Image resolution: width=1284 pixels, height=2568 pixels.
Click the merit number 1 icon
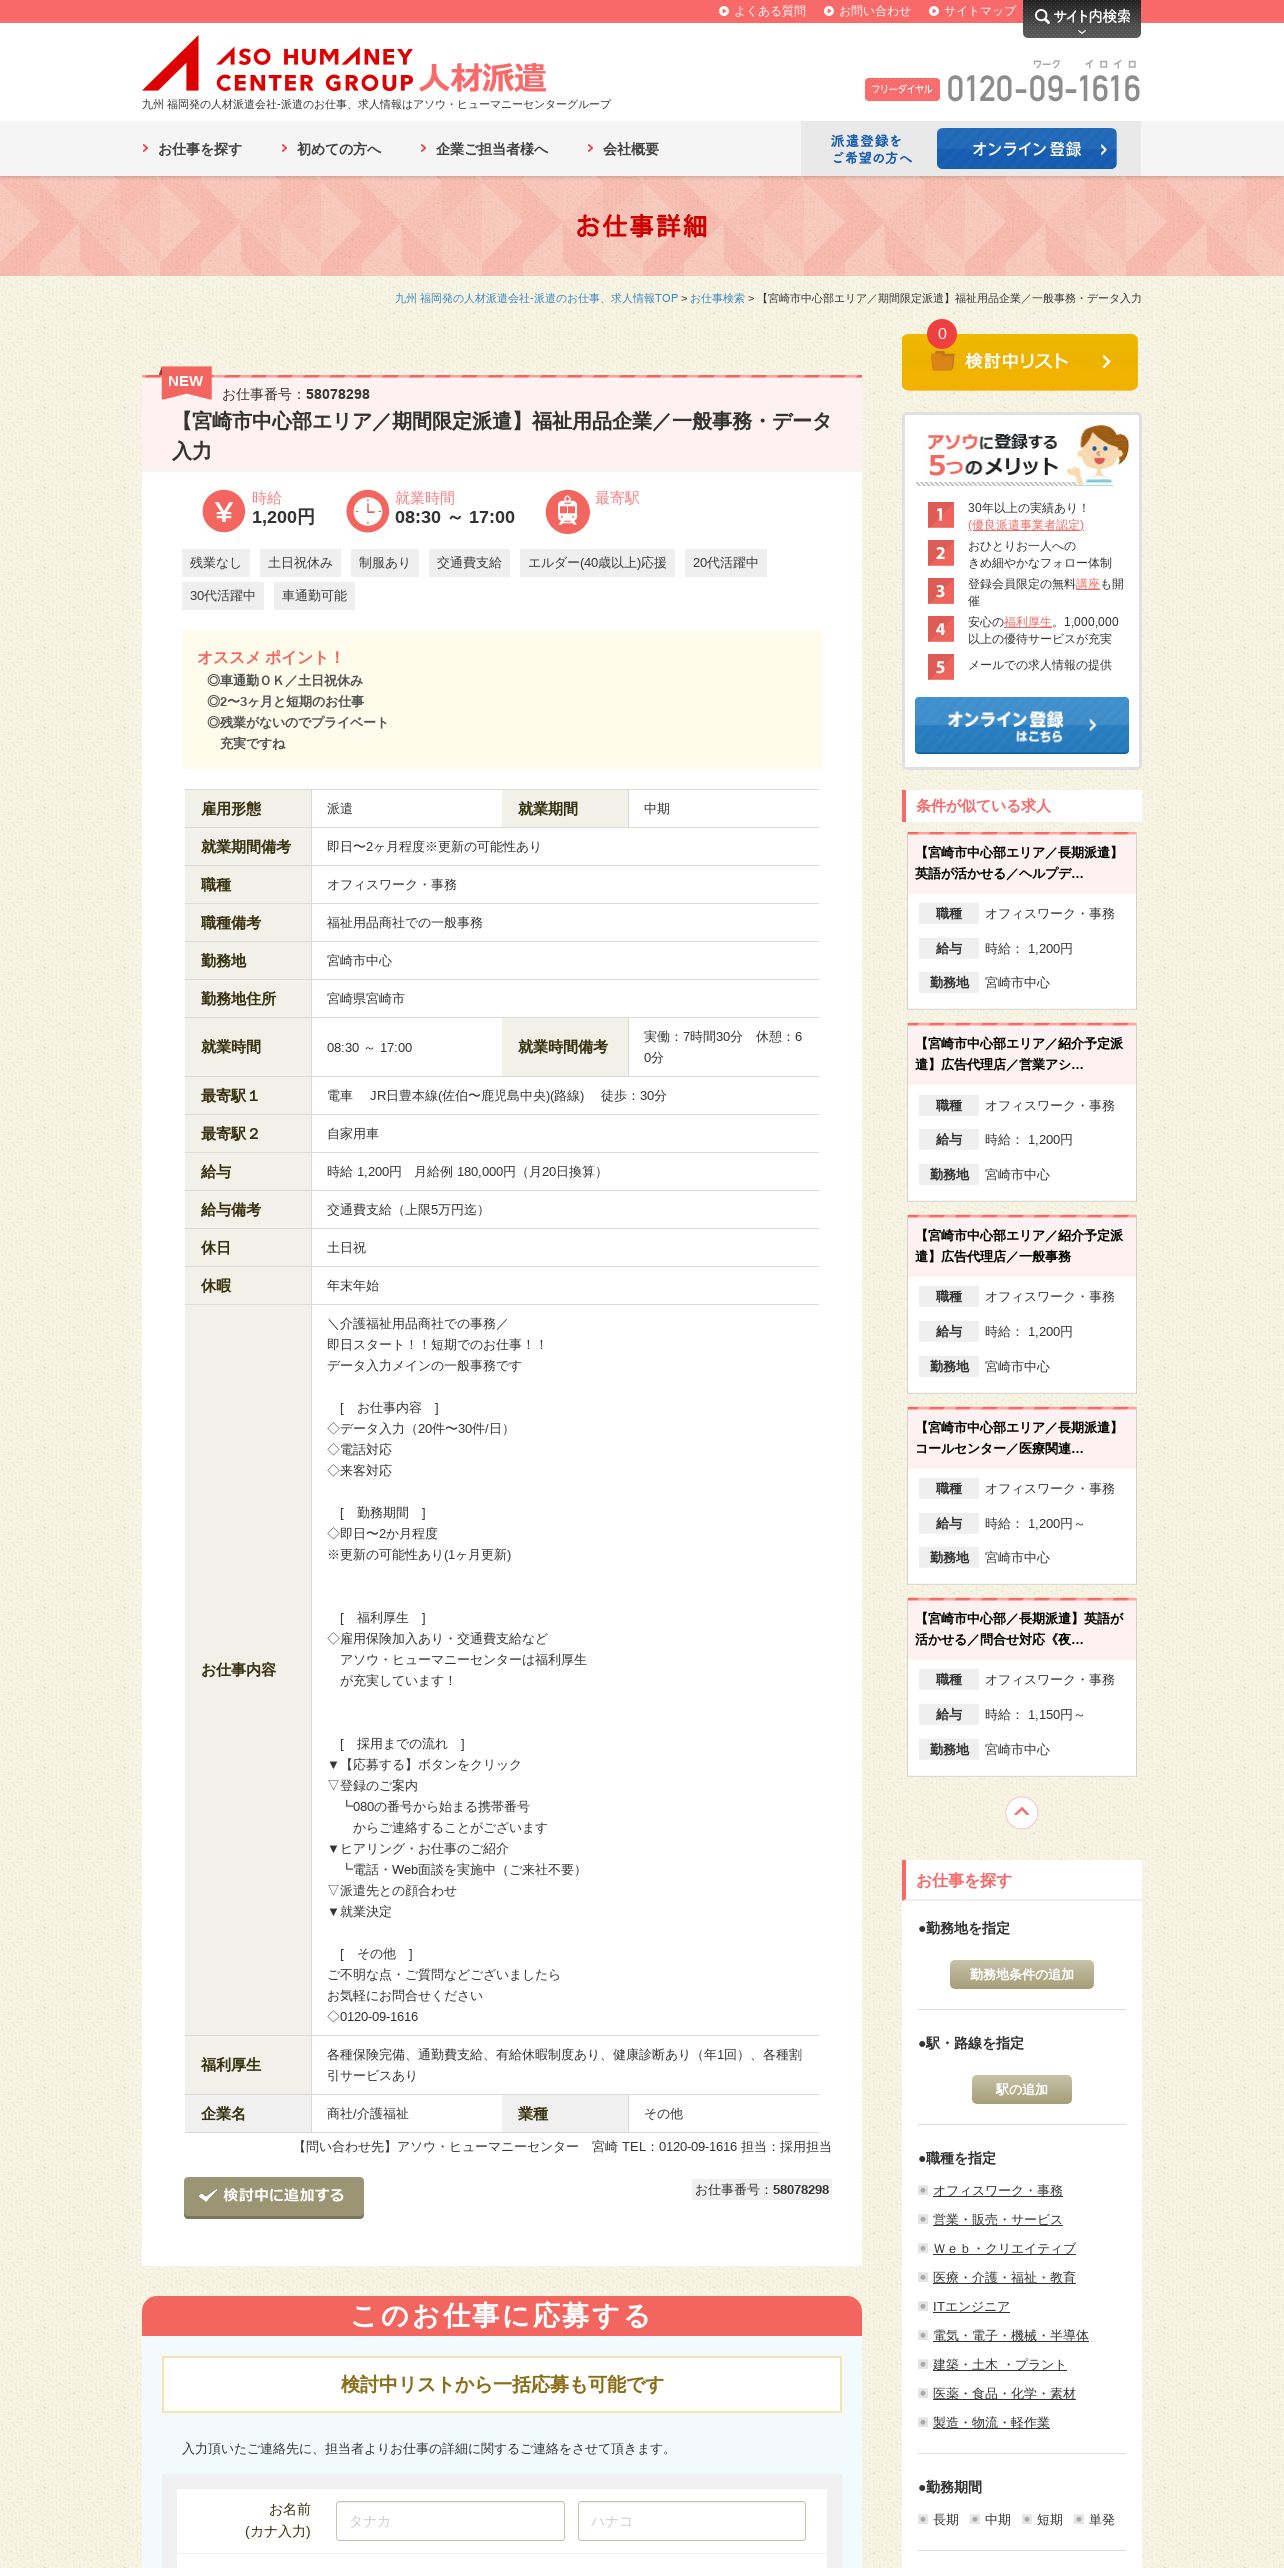[x=940, y=515]
